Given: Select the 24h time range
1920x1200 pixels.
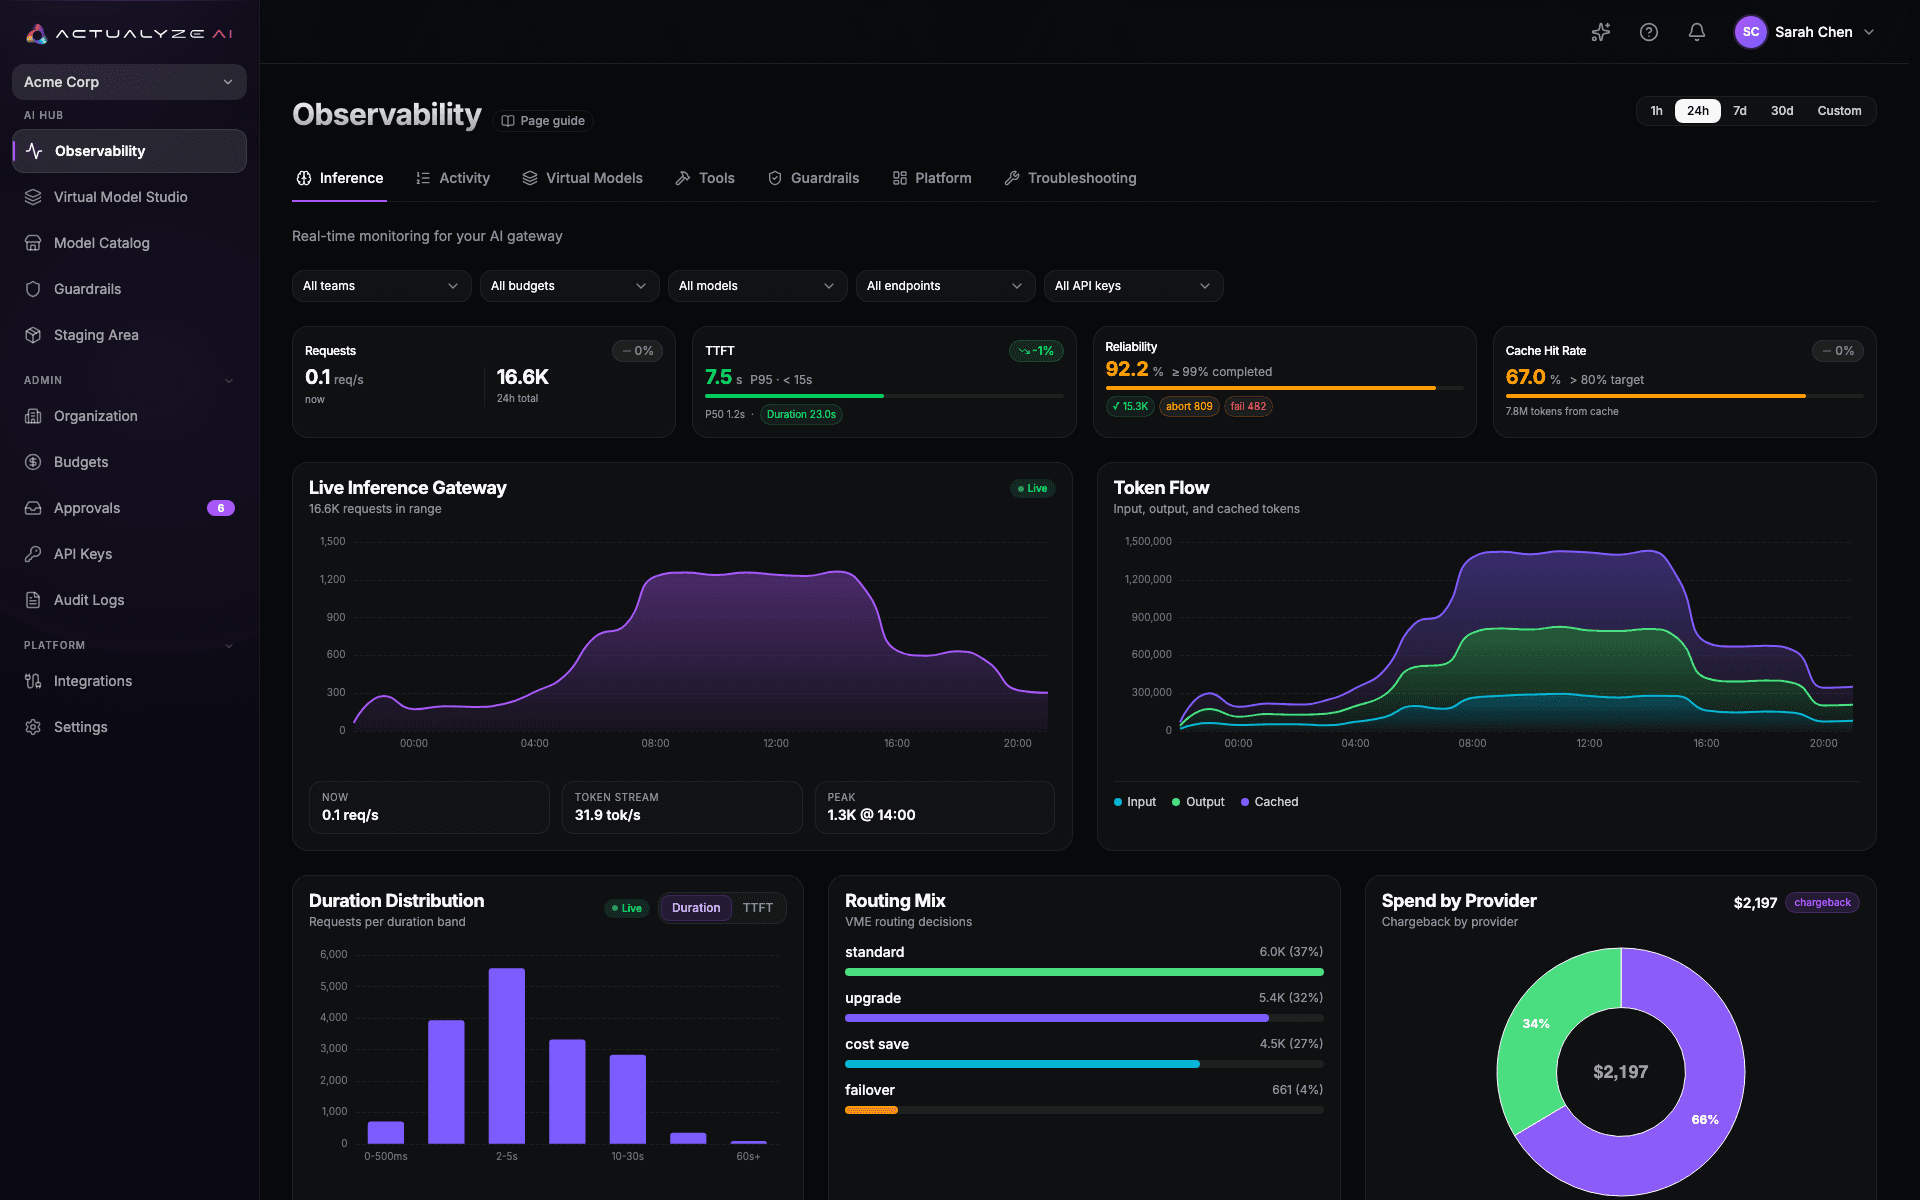Looking at the screenshot, I should (x=1698, y=111).
